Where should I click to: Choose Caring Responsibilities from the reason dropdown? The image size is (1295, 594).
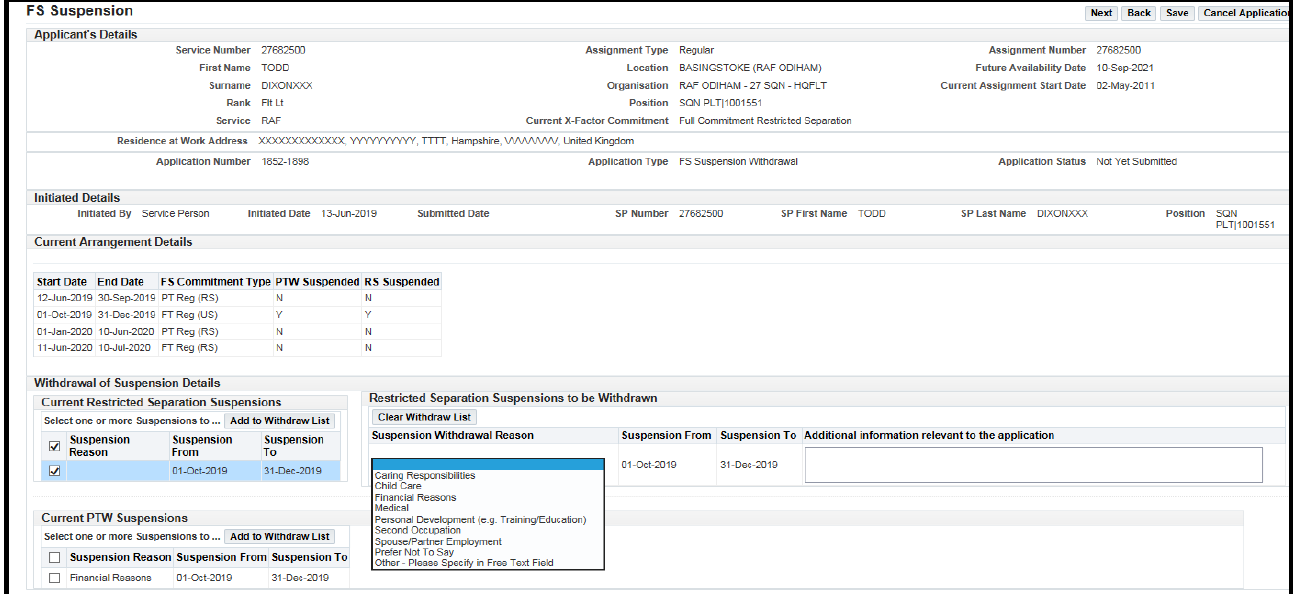[425, 476]
